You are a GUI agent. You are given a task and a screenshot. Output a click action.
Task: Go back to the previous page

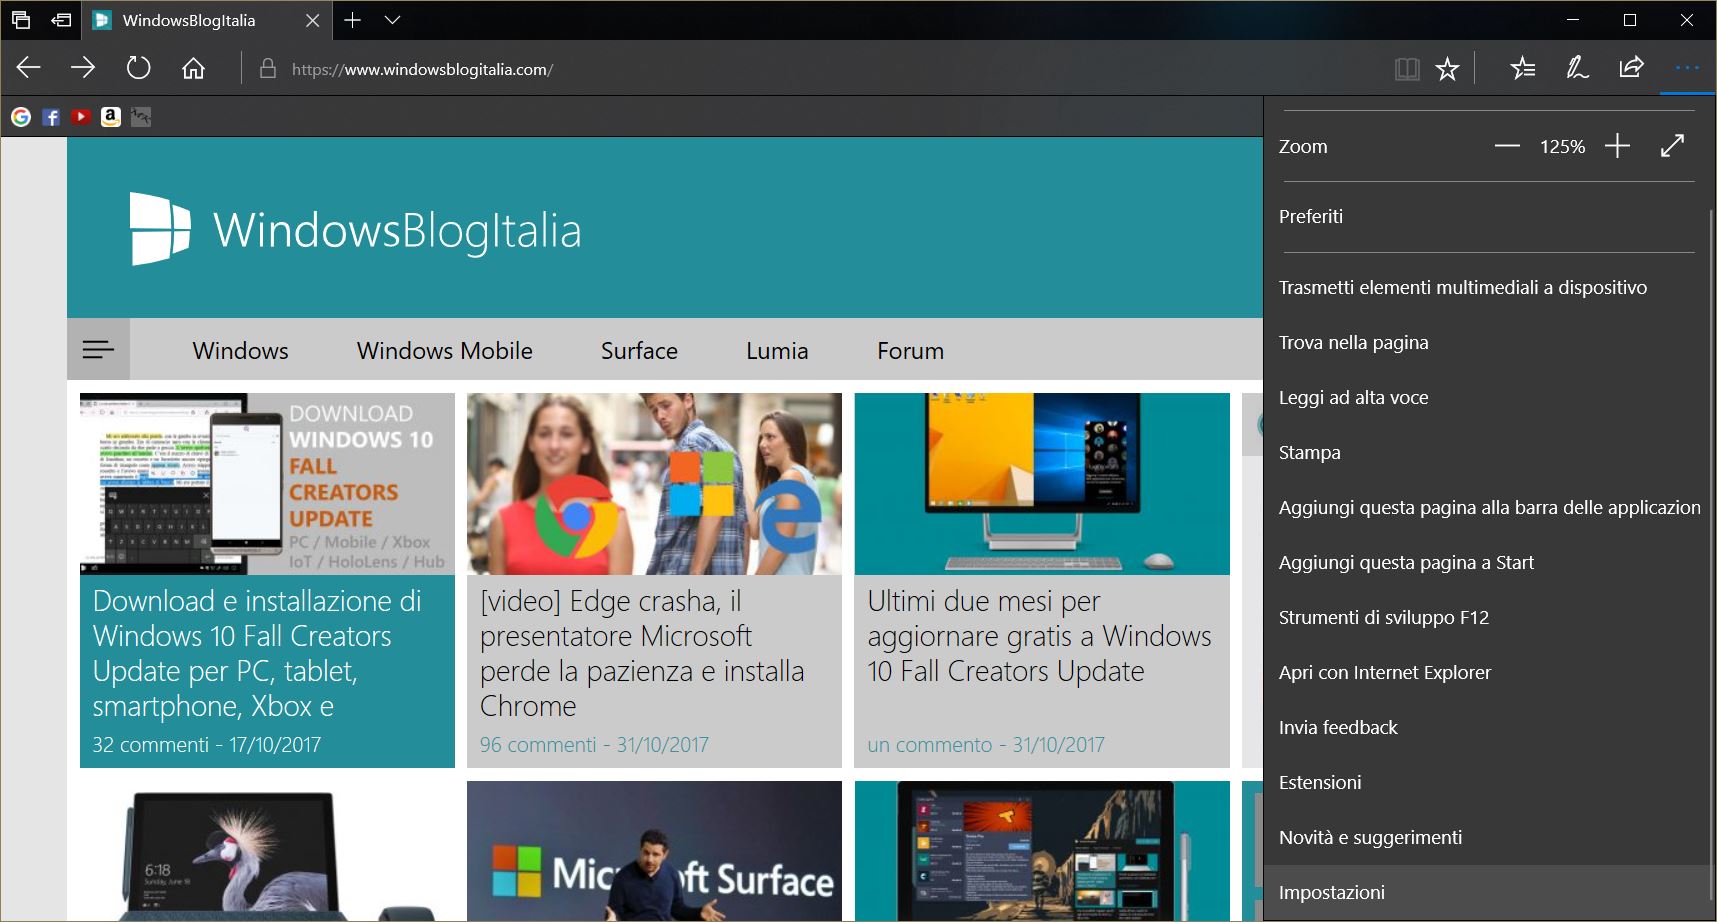pyautogui.click(x=29, y=68)
